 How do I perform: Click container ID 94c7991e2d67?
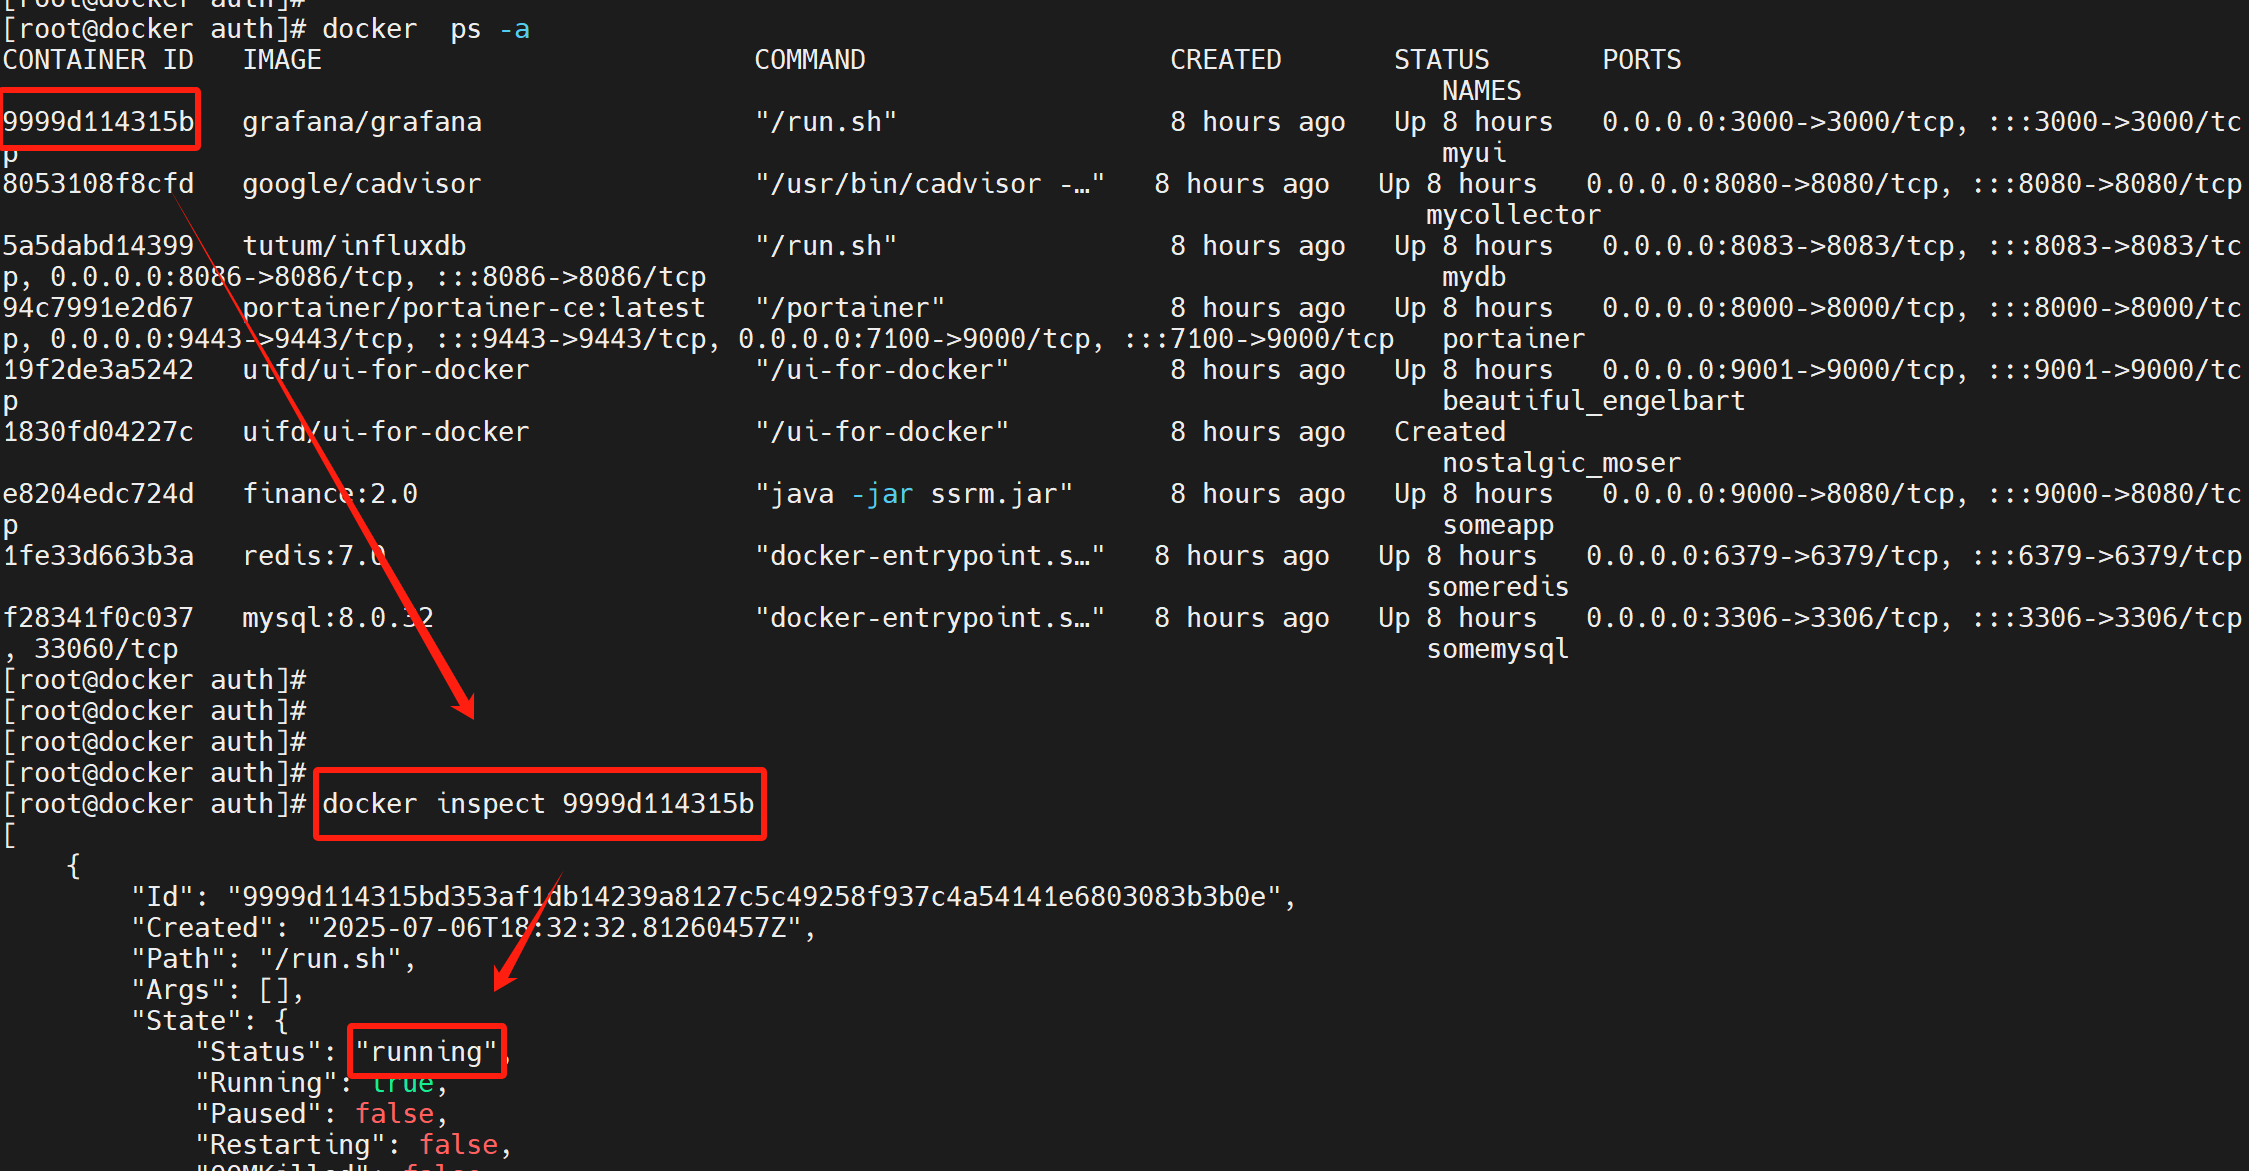[x=98, y=307]
